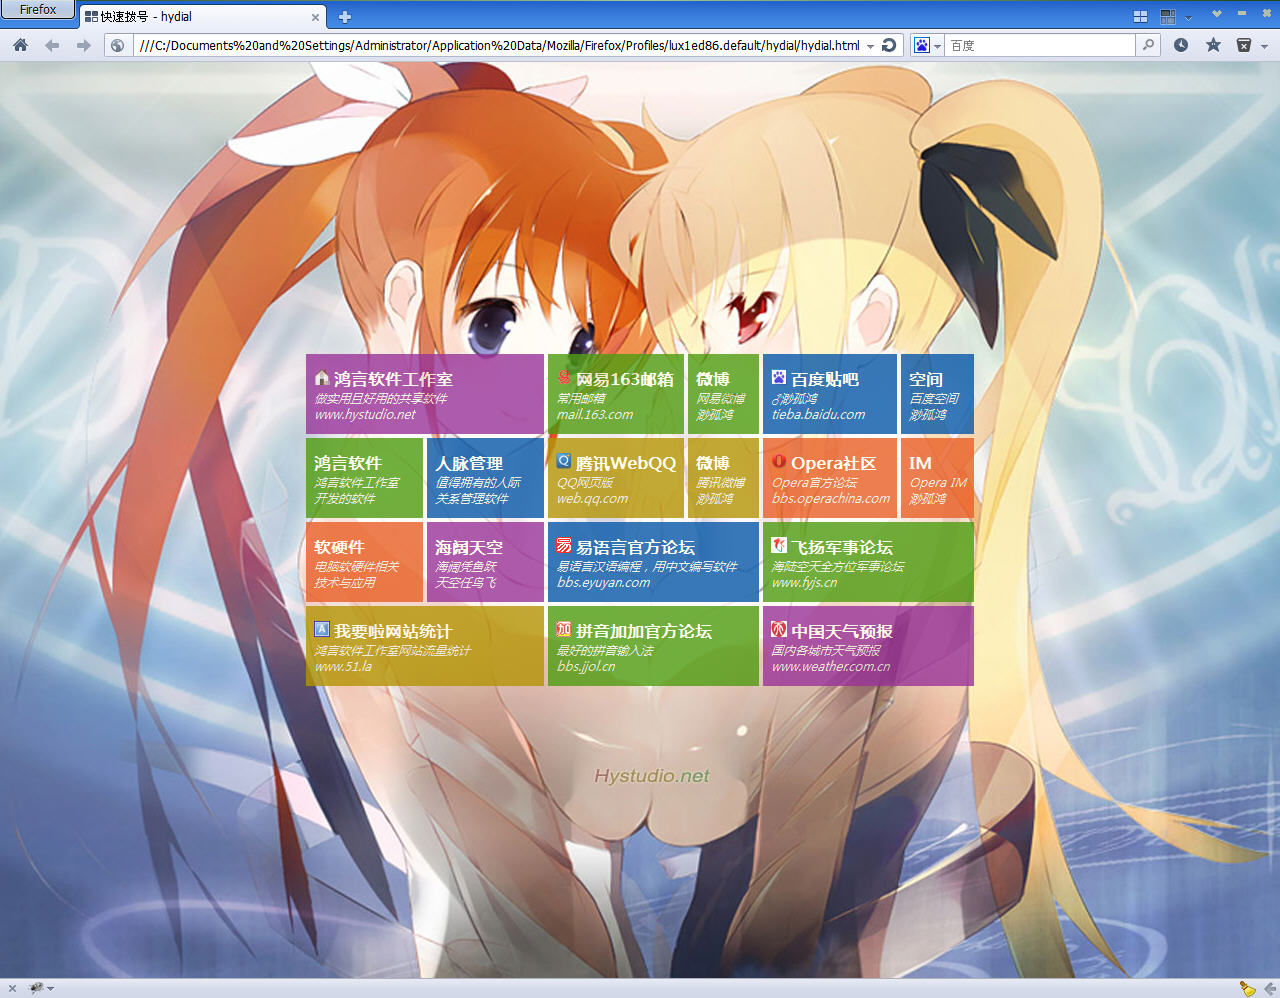Click the Hystudio.net footer link
This screenshot has width=1280, height=998.
pos(652,776)
